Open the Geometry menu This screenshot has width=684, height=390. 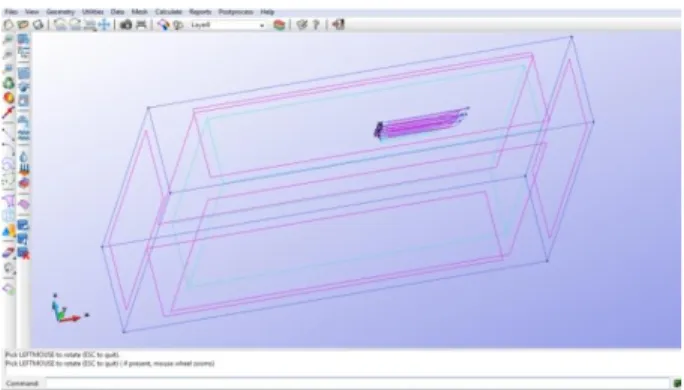[x=60, y=12]
